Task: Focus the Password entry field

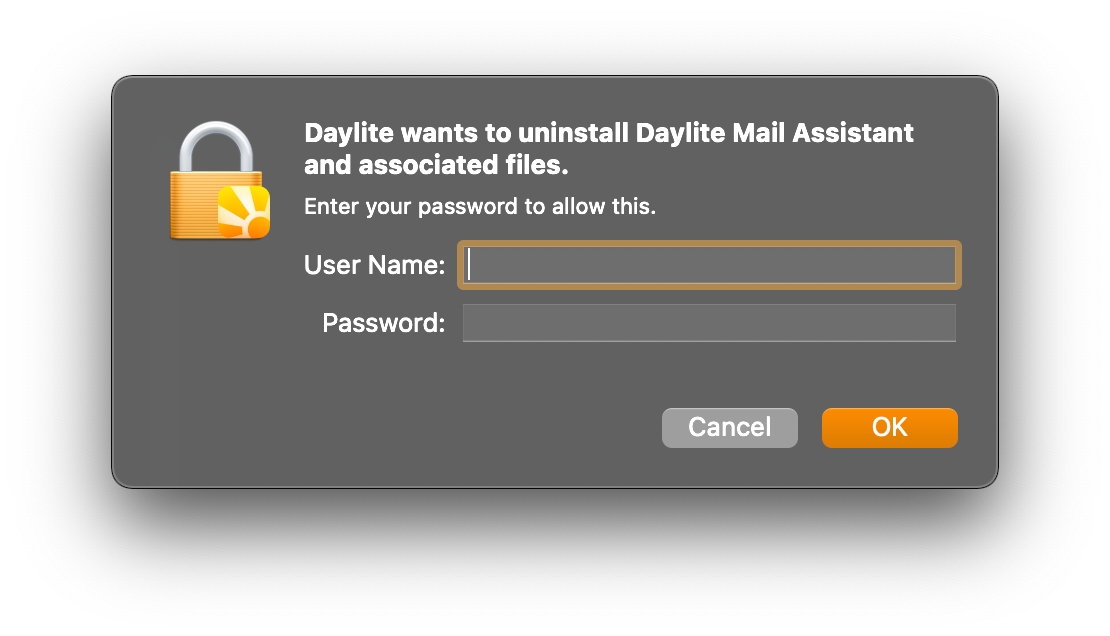Action: (709, 323)
